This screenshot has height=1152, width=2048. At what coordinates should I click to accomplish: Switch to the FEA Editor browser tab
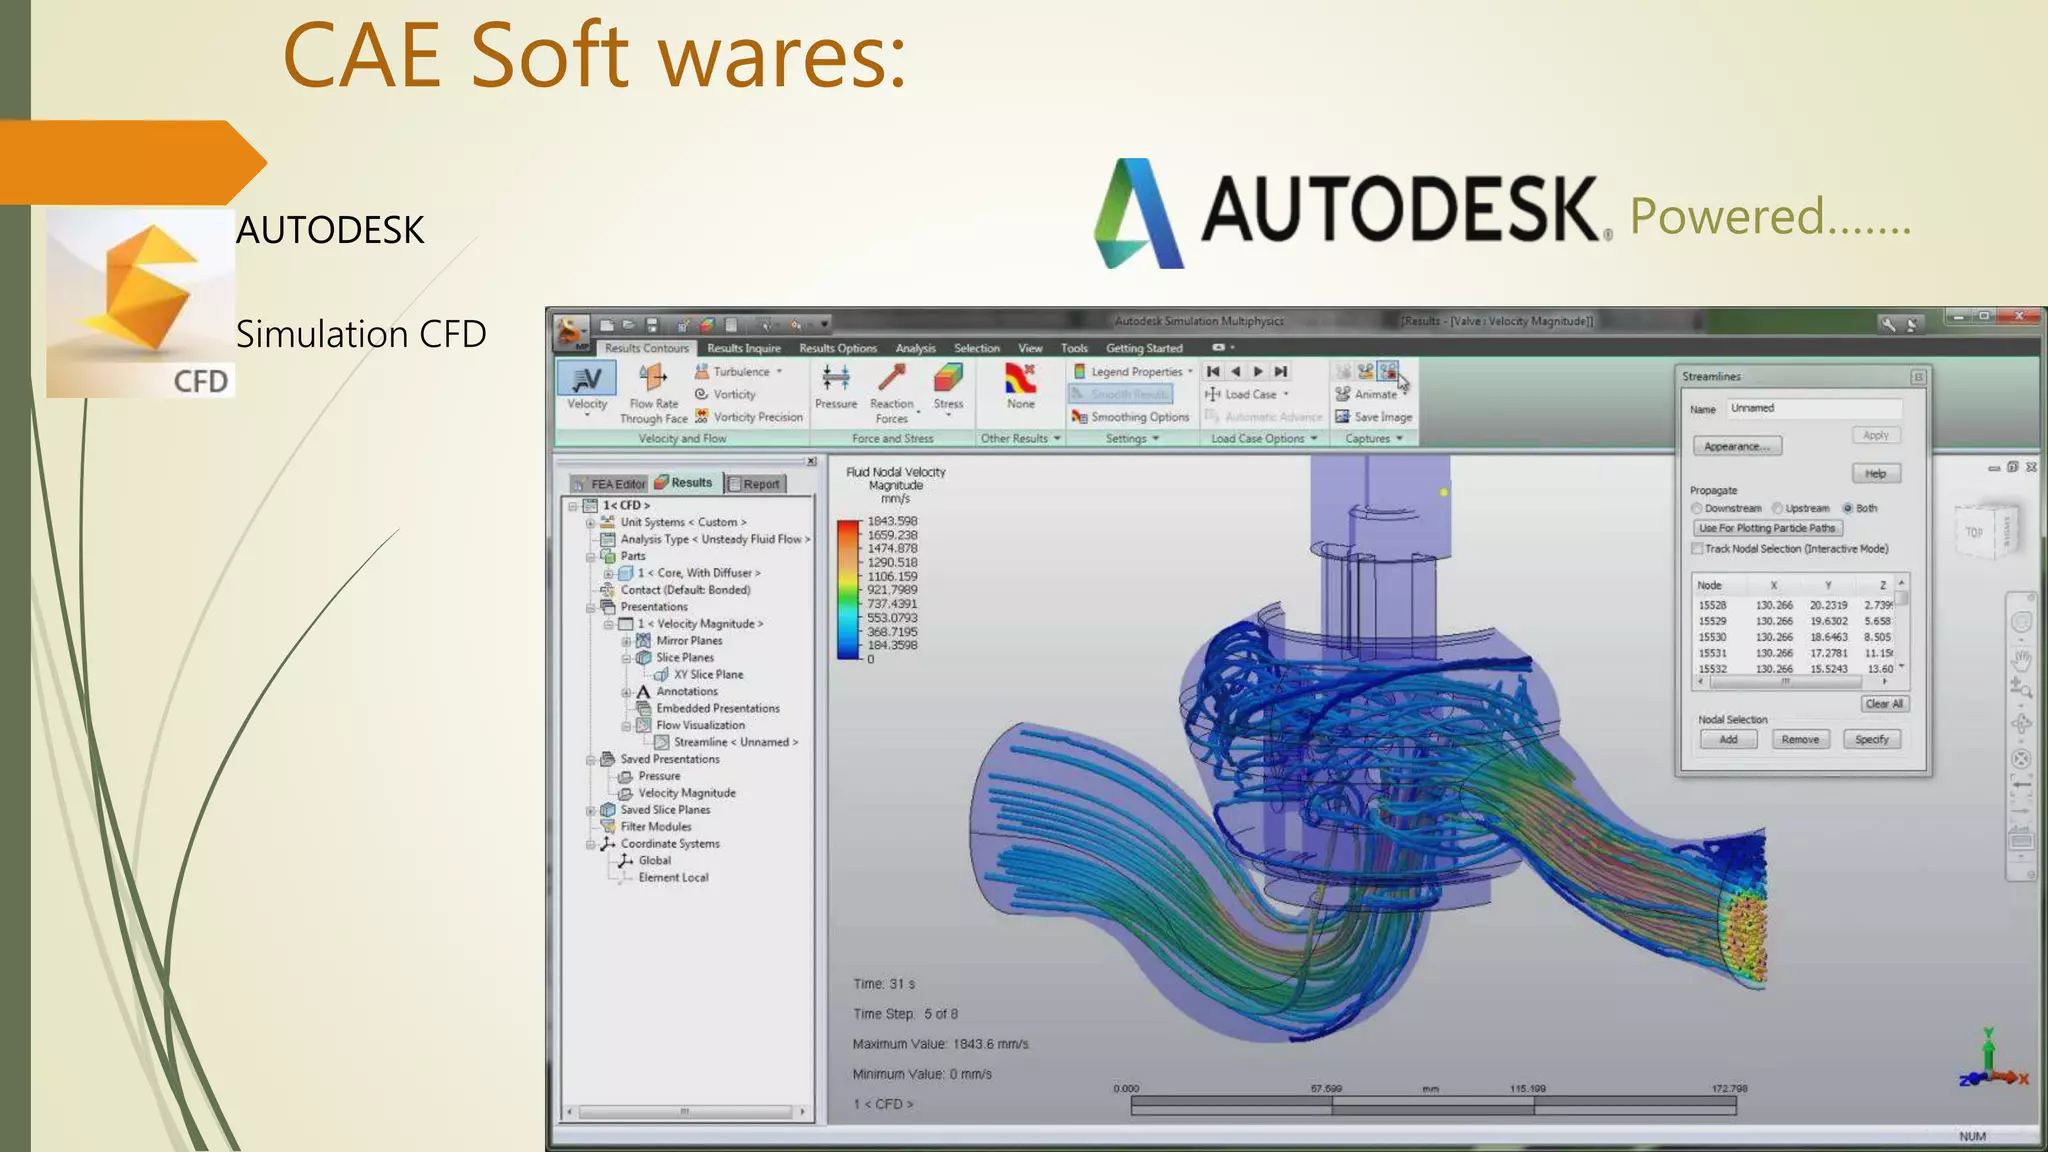(x=609, y=484)
